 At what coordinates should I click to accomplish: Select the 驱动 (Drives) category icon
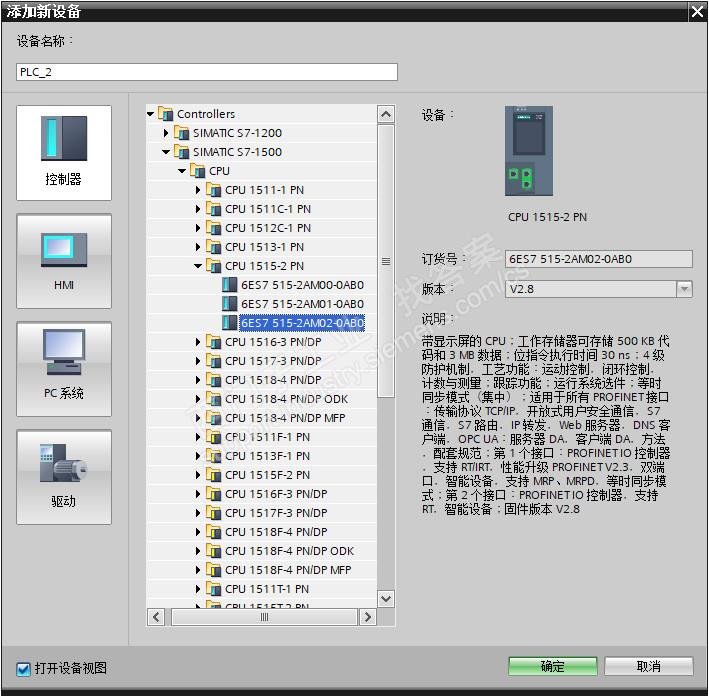[x=64, y=477]
